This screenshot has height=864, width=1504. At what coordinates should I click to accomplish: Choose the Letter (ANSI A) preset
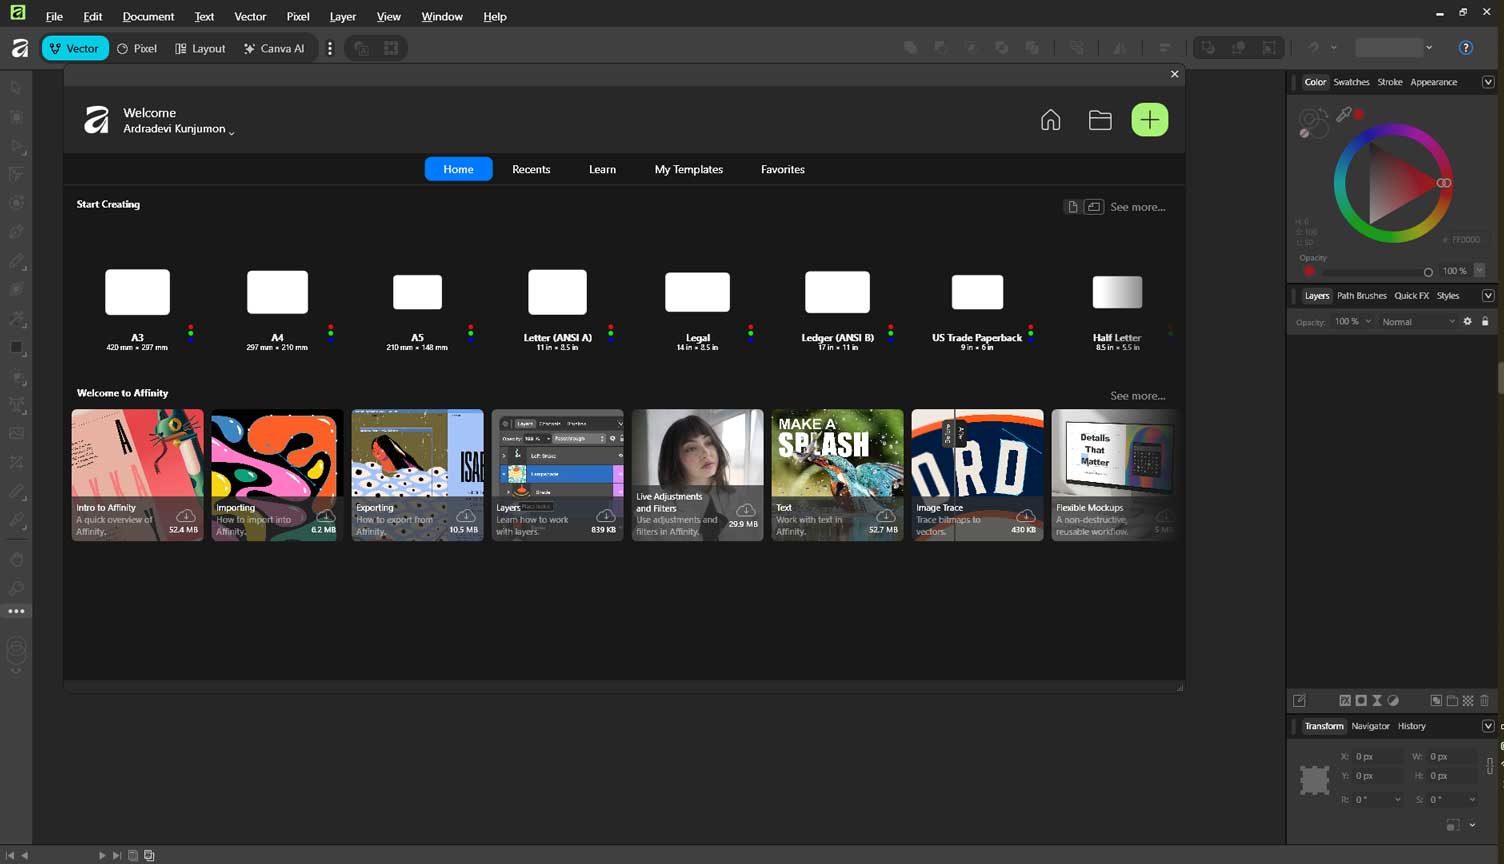(558, 309)
